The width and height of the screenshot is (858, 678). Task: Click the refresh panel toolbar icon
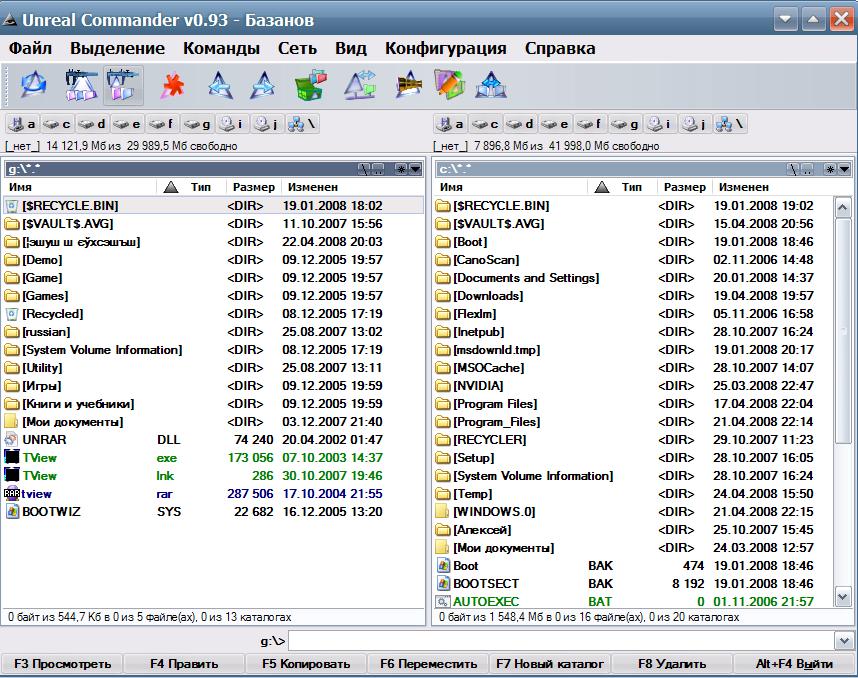click(33, 85)
